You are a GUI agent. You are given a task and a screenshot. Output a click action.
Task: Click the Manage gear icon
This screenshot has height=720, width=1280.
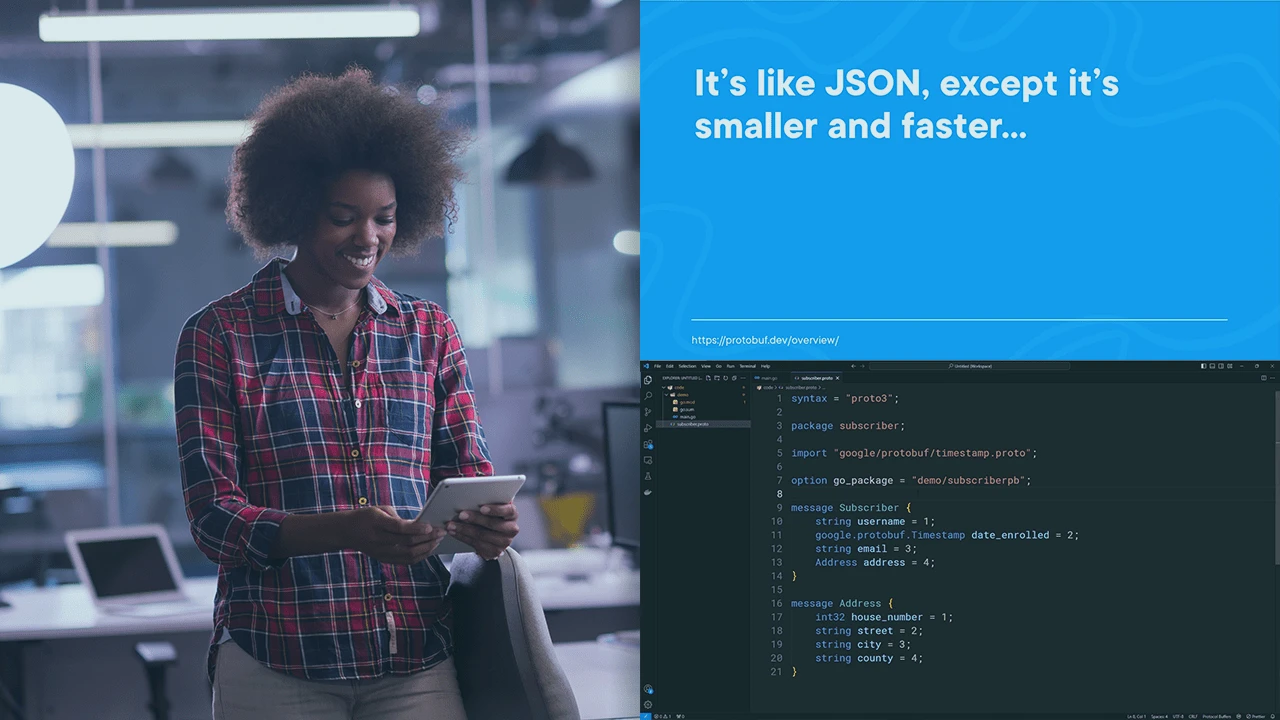pyautogui.click(x=648, y=704)
